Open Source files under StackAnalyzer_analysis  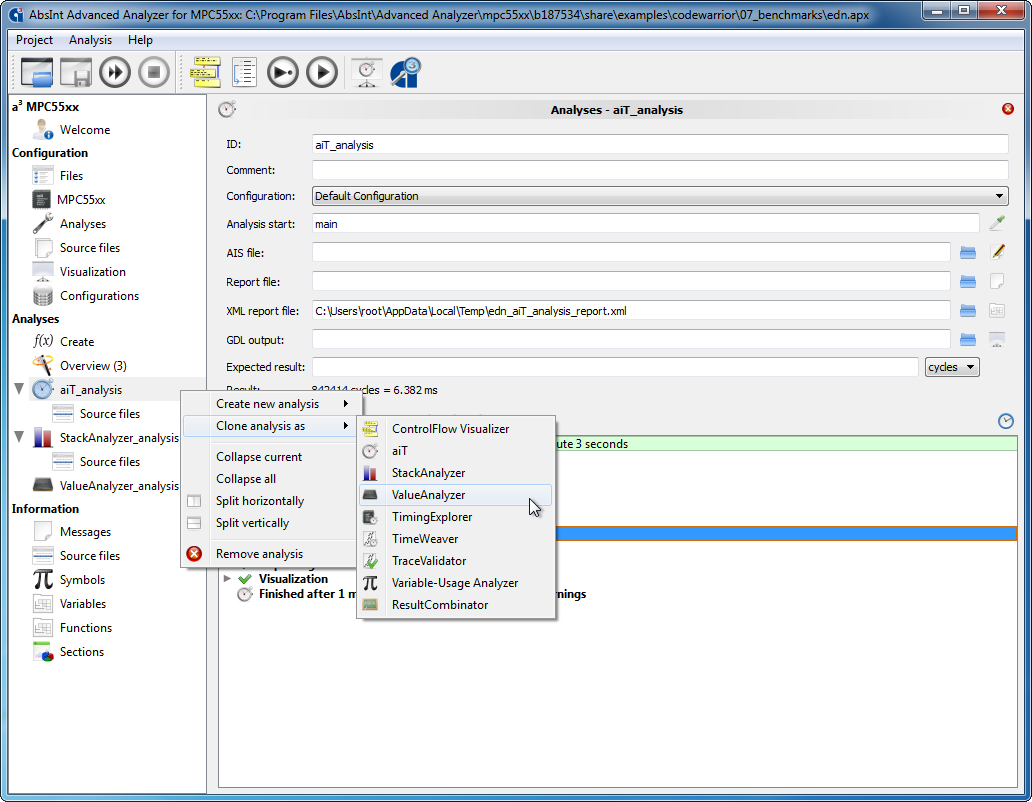click(x=109, y=462)
